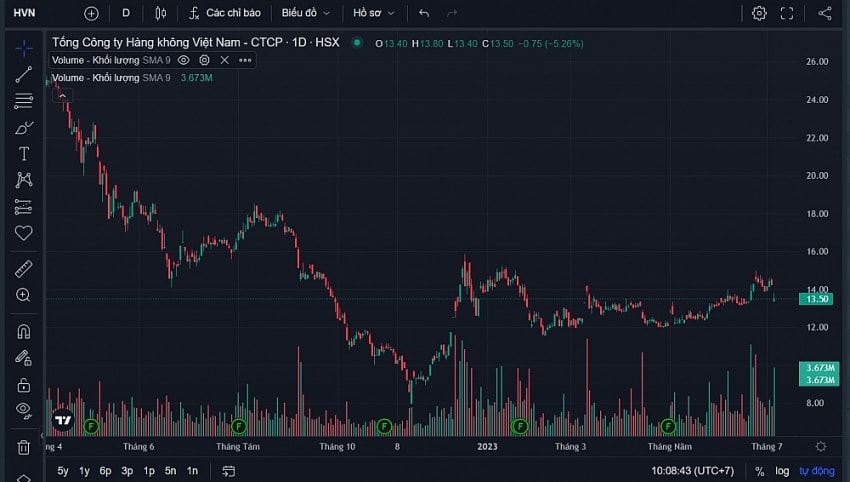Screen dimensions: 850x482
Task: Click the TradingView logo
Action: [x=62, y=420]
